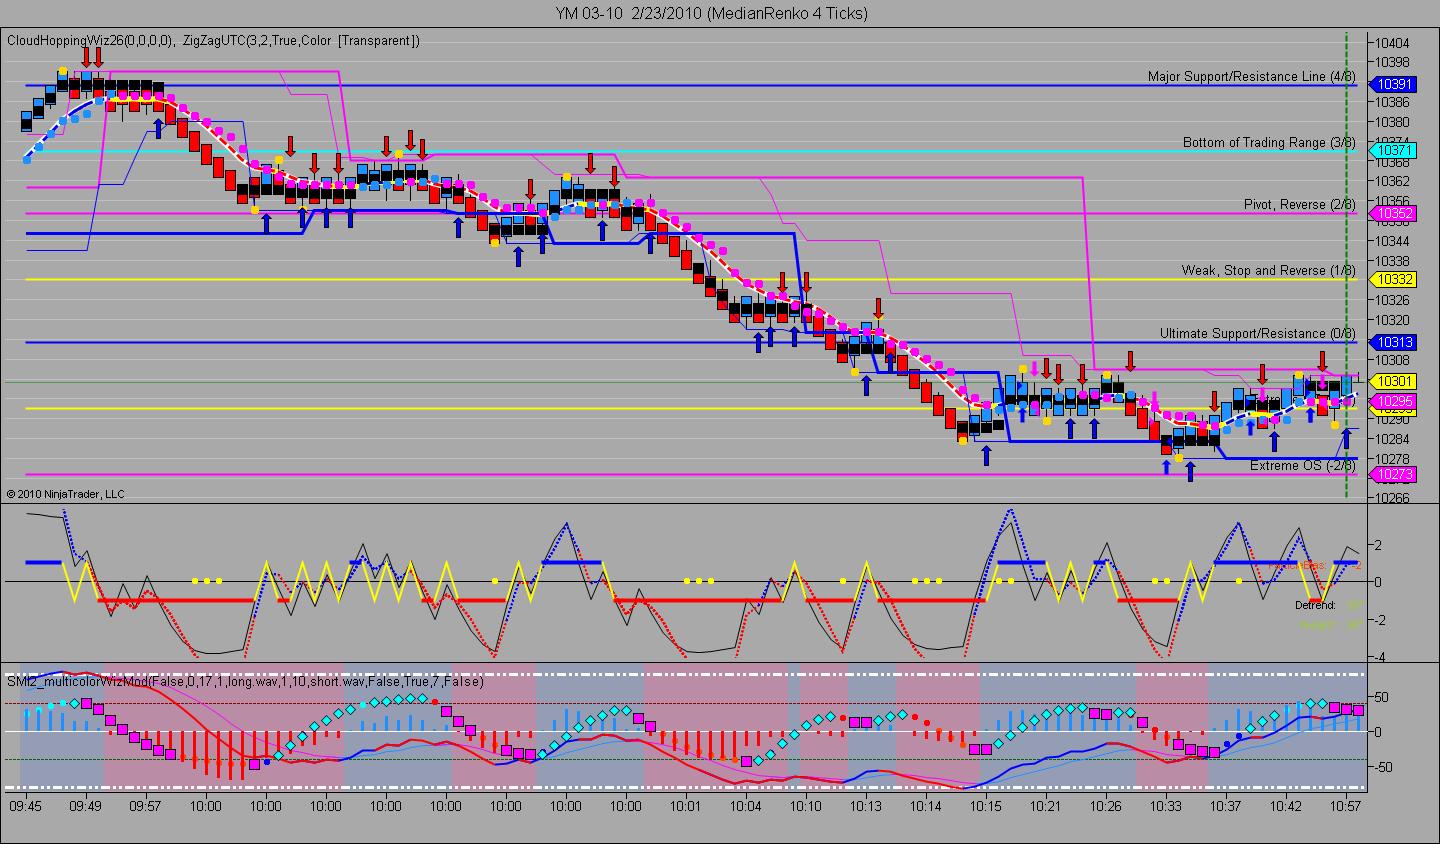Click the 10:14 time axis label
This screenshot has width=1440, height=844.
[925, 804]
